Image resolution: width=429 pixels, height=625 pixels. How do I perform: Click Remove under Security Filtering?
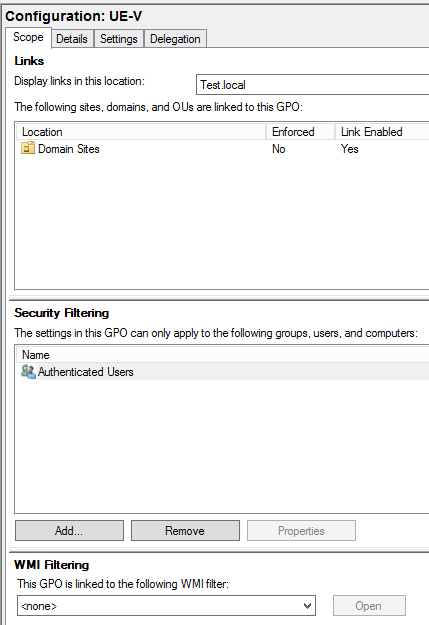point(185,531)
